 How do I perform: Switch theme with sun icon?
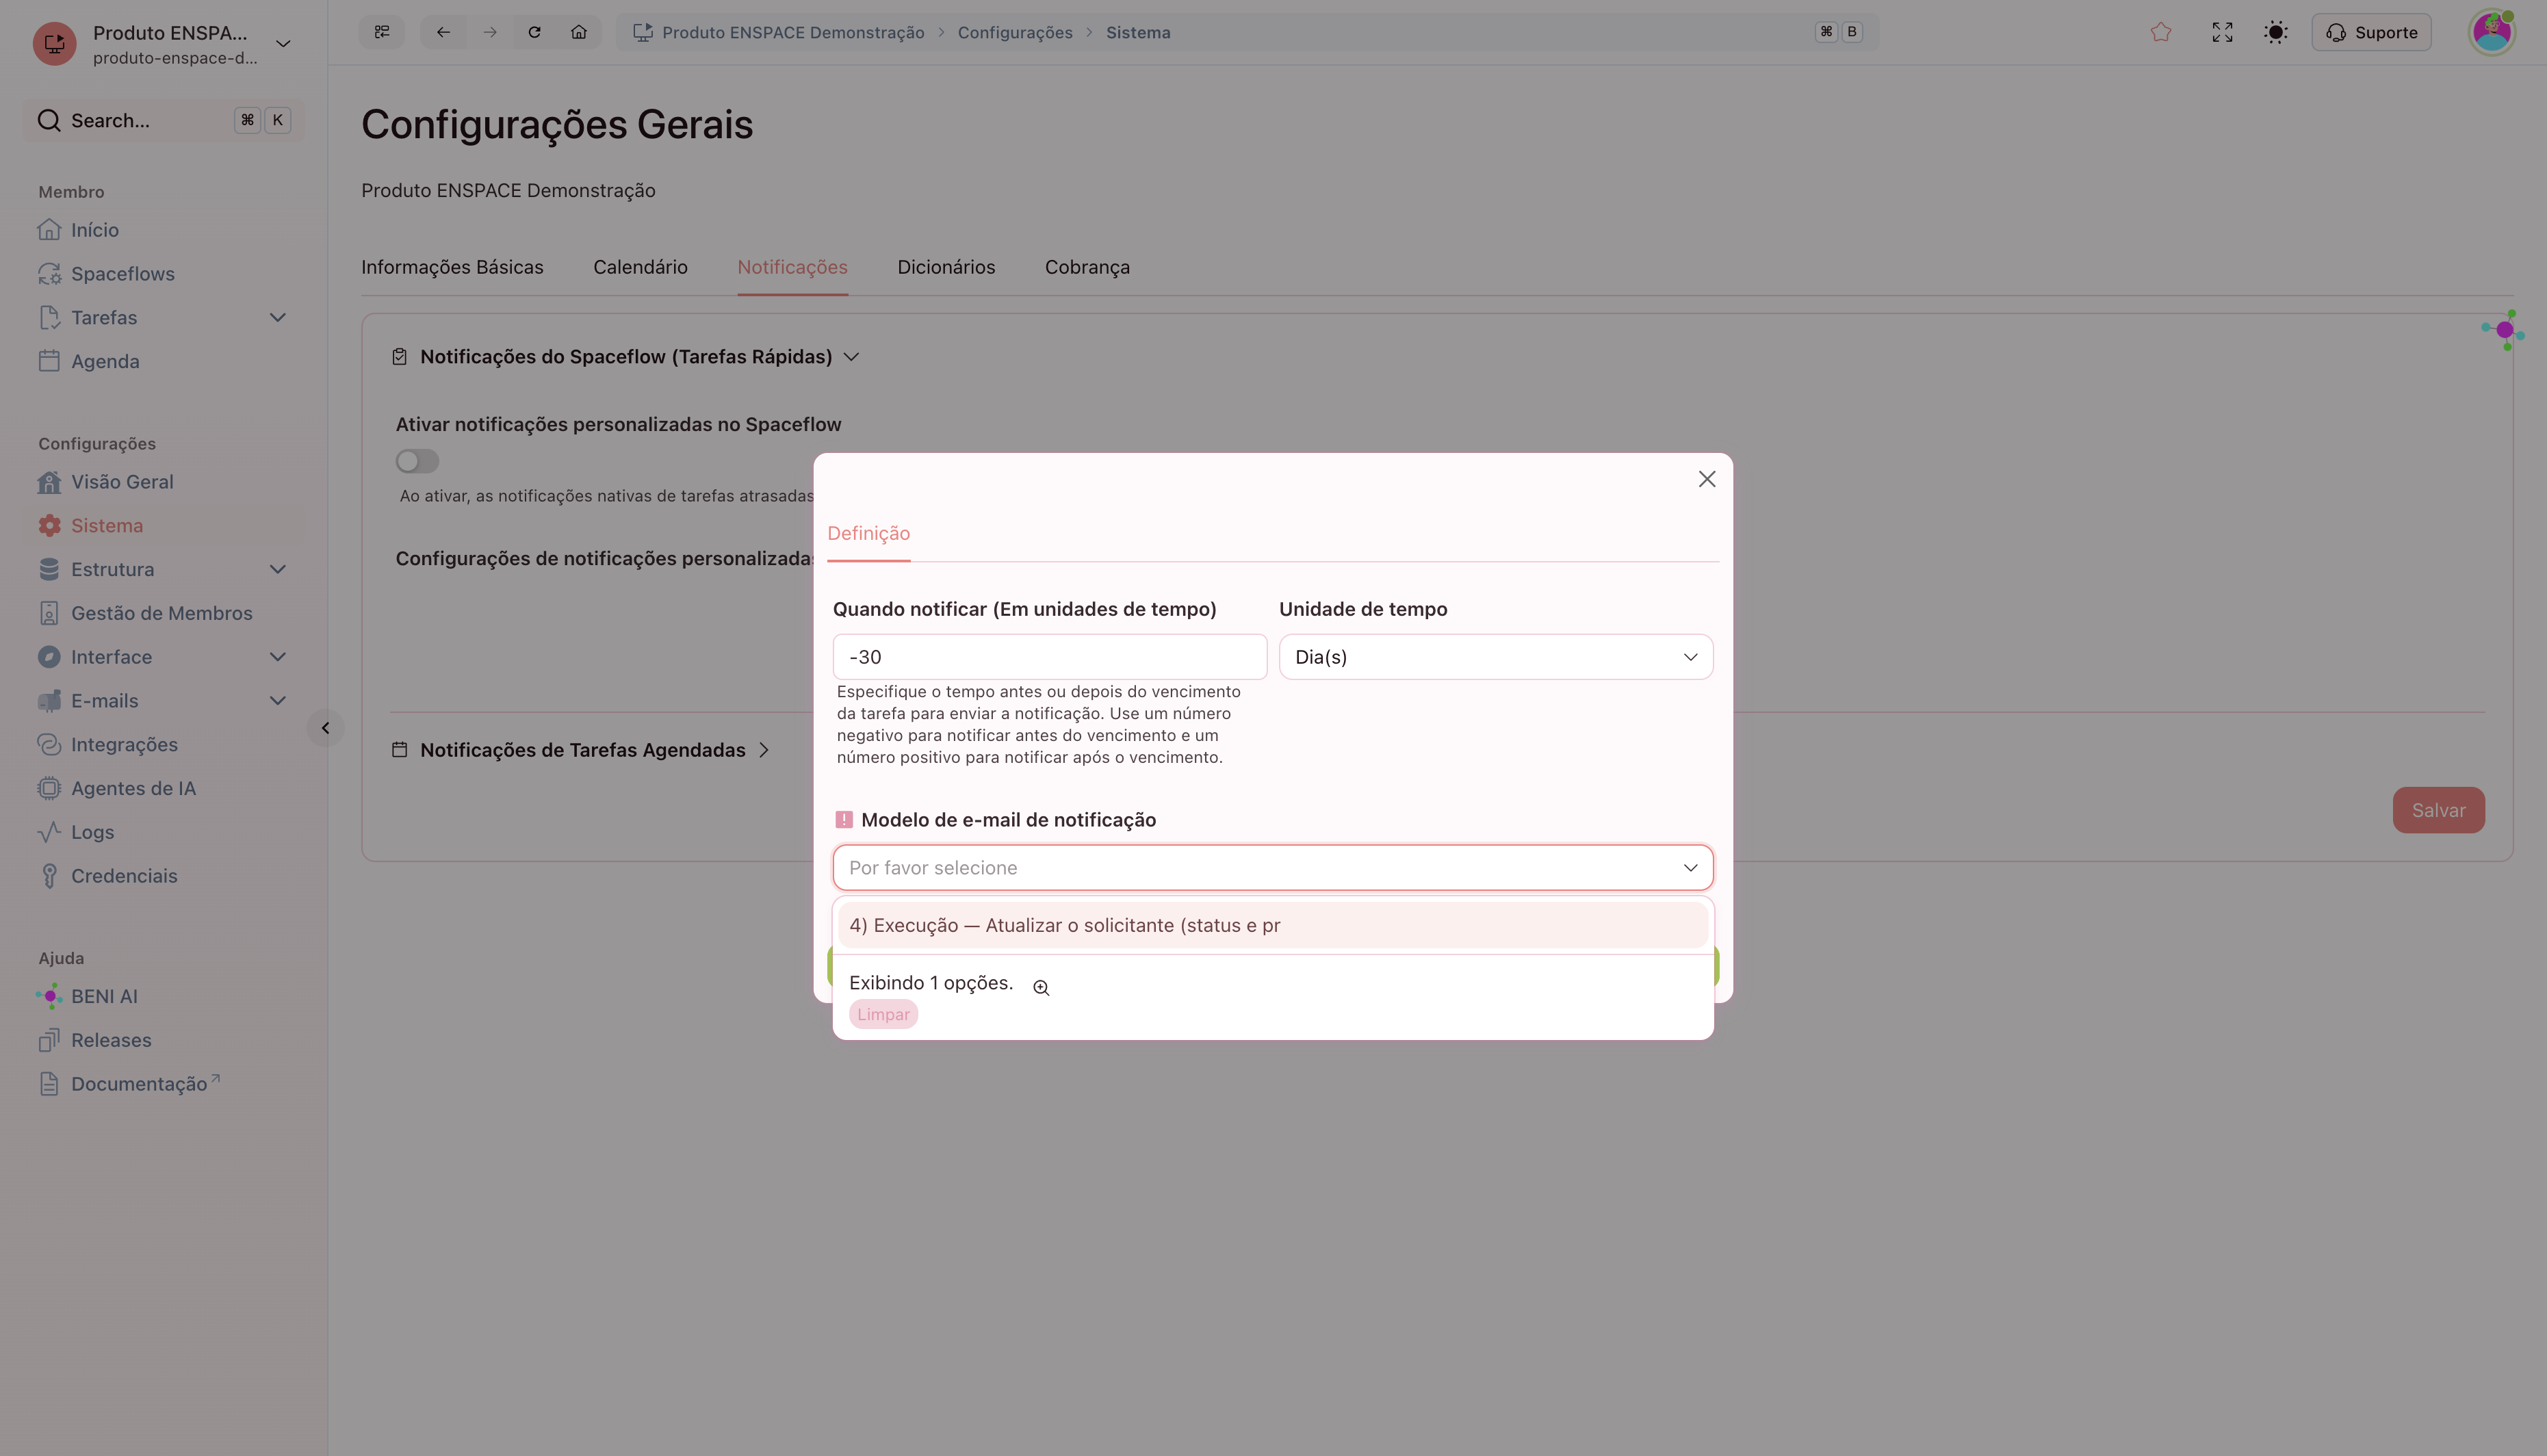[x=2276, y=32]
